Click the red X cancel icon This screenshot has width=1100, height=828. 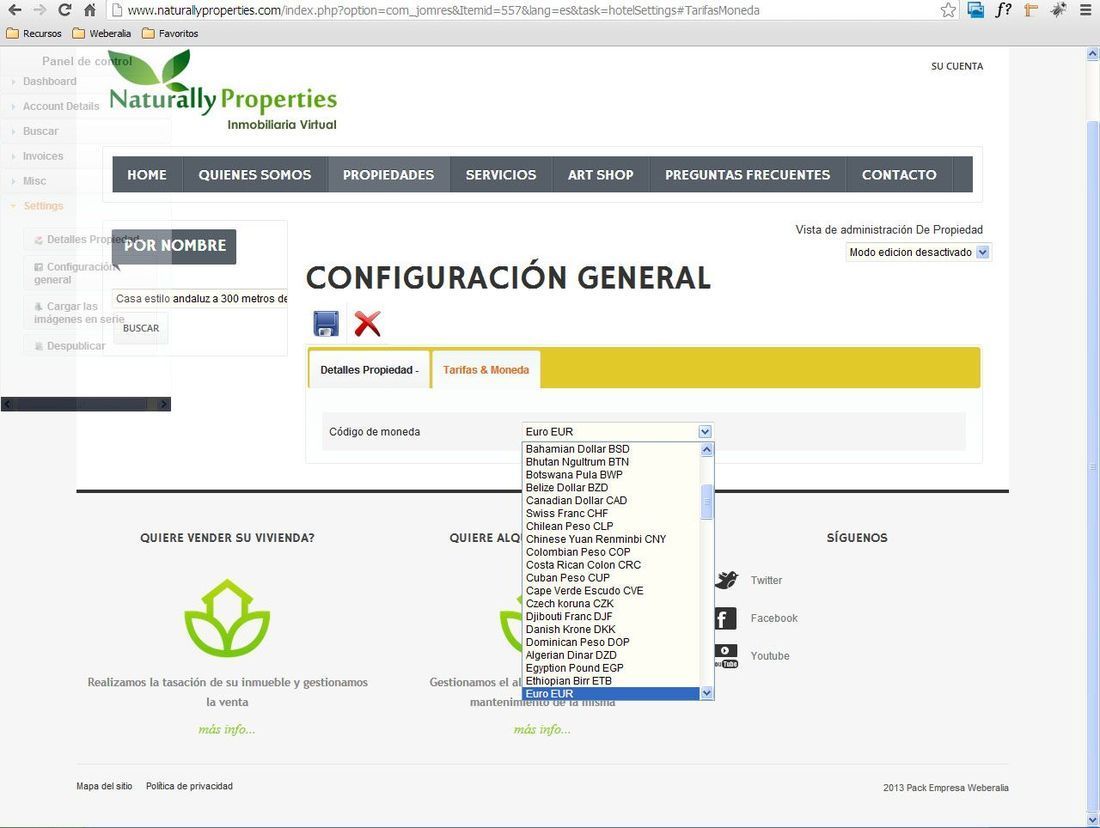click(367, 323)
